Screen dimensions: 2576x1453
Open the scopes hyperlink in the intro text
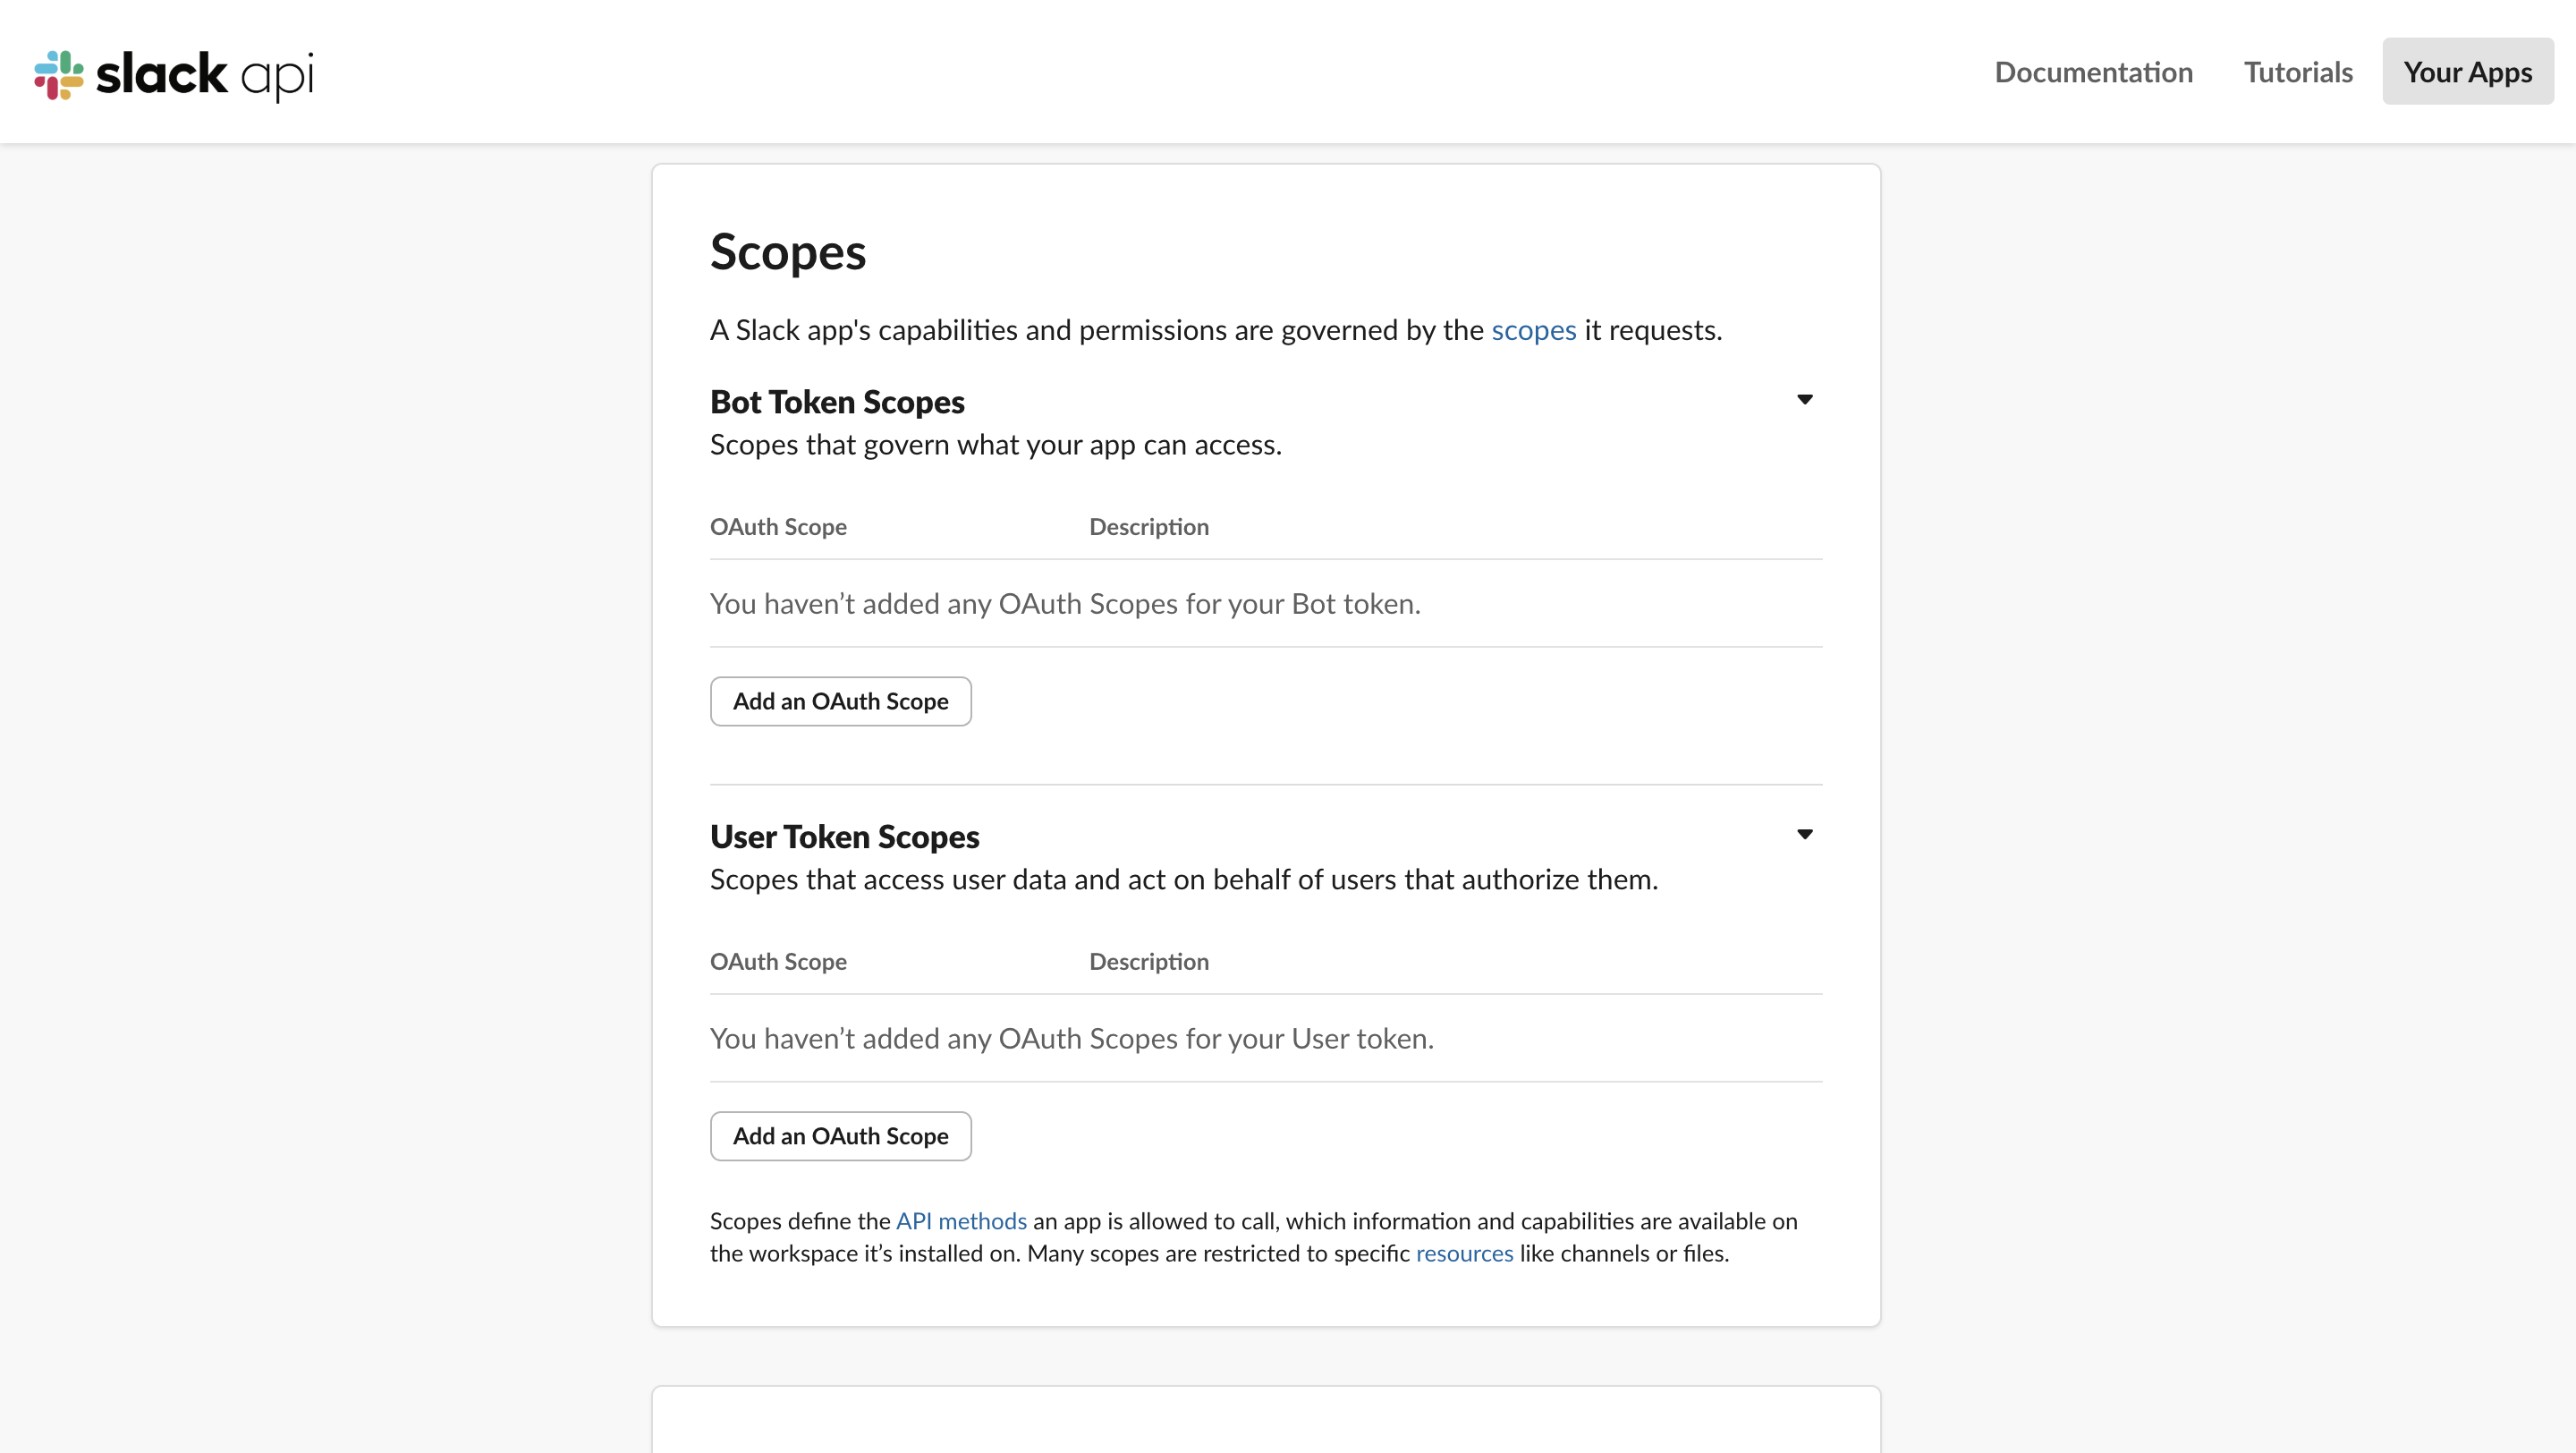1533,330
